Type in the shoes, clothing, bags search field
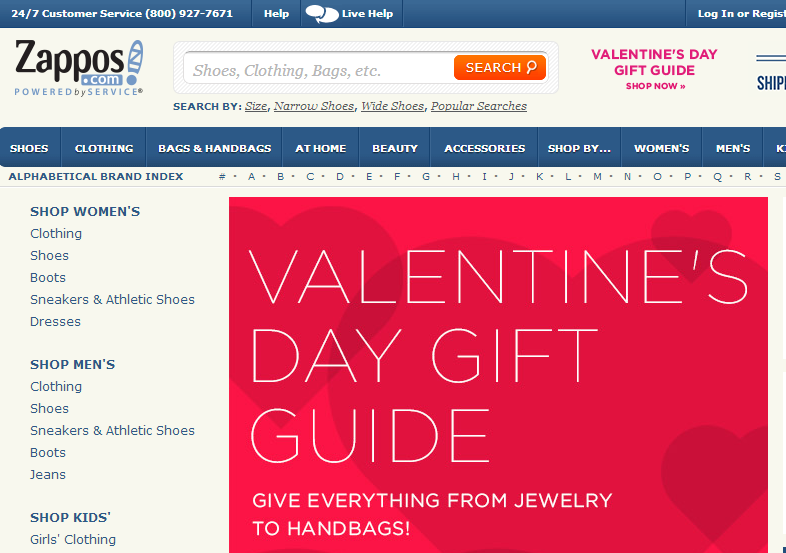The image size is (786, 553). (315, 70)
